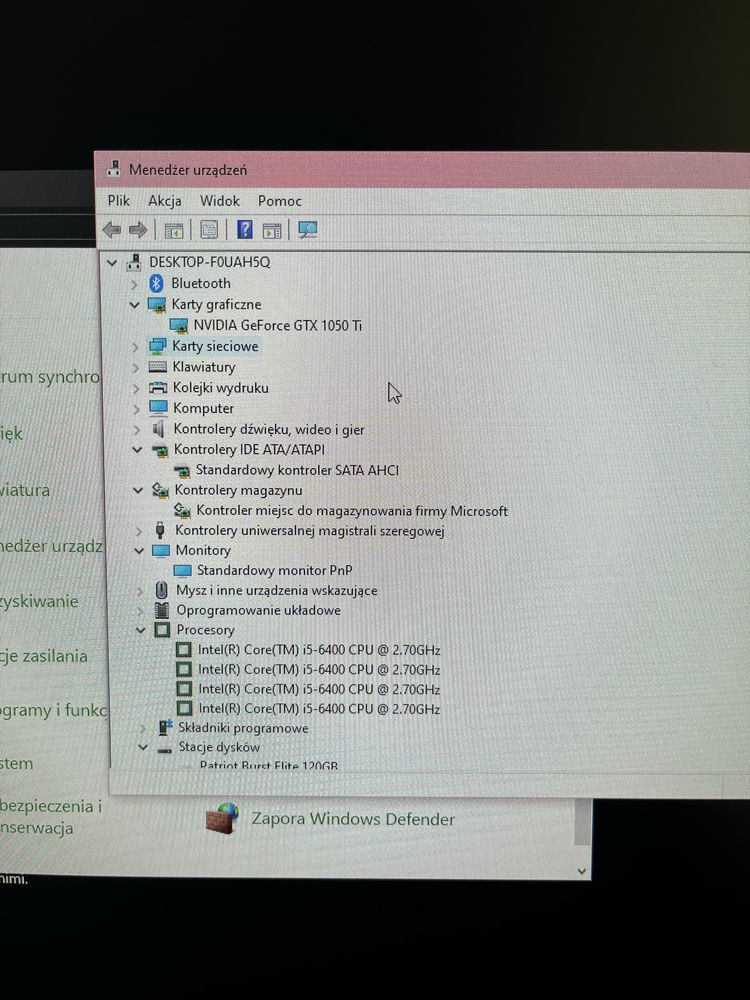Screen dimensions: 750x1000
Task: Open the Plik menu
Action: click(119, 201)
